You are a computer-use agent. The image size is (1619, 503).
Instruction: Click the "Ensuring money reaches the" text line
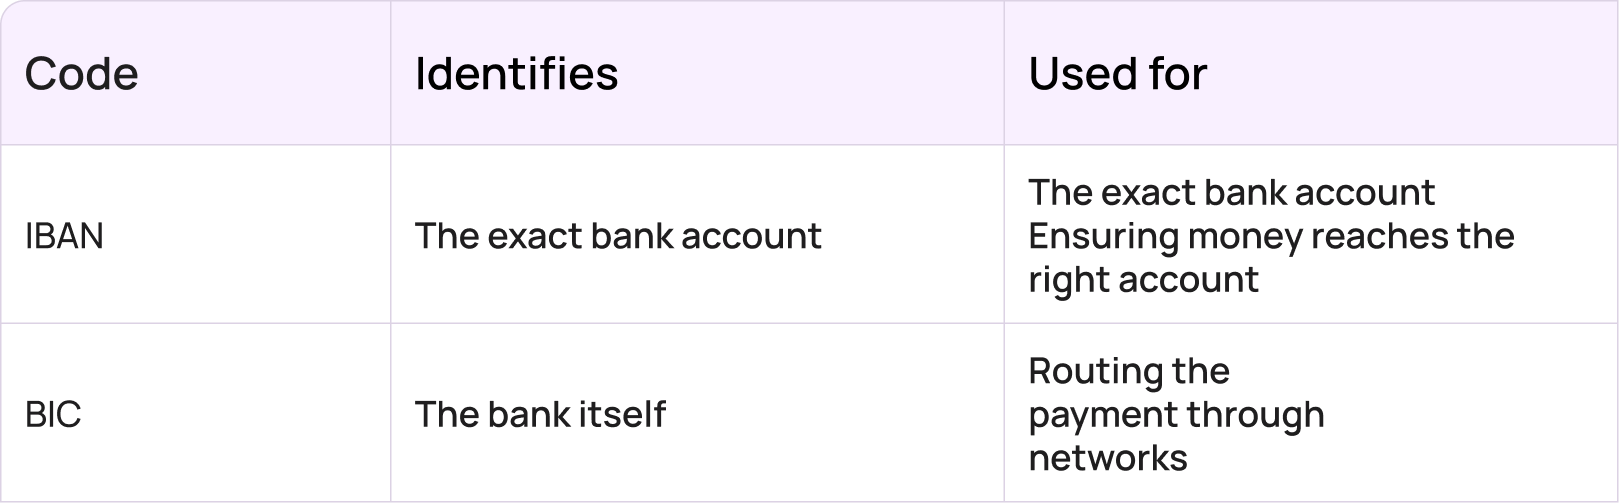click(x=1271, y=236)
